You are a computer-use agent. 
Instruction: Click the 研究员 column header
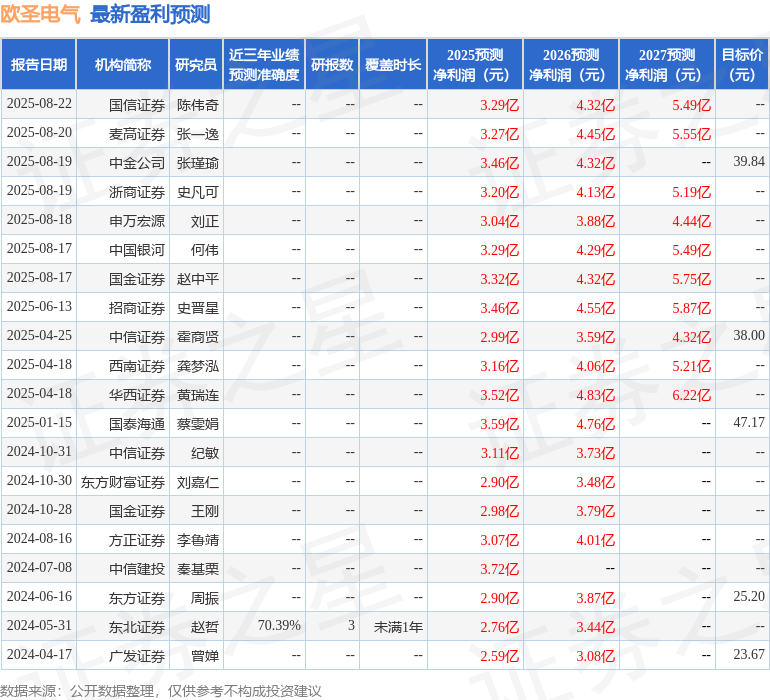196,64
